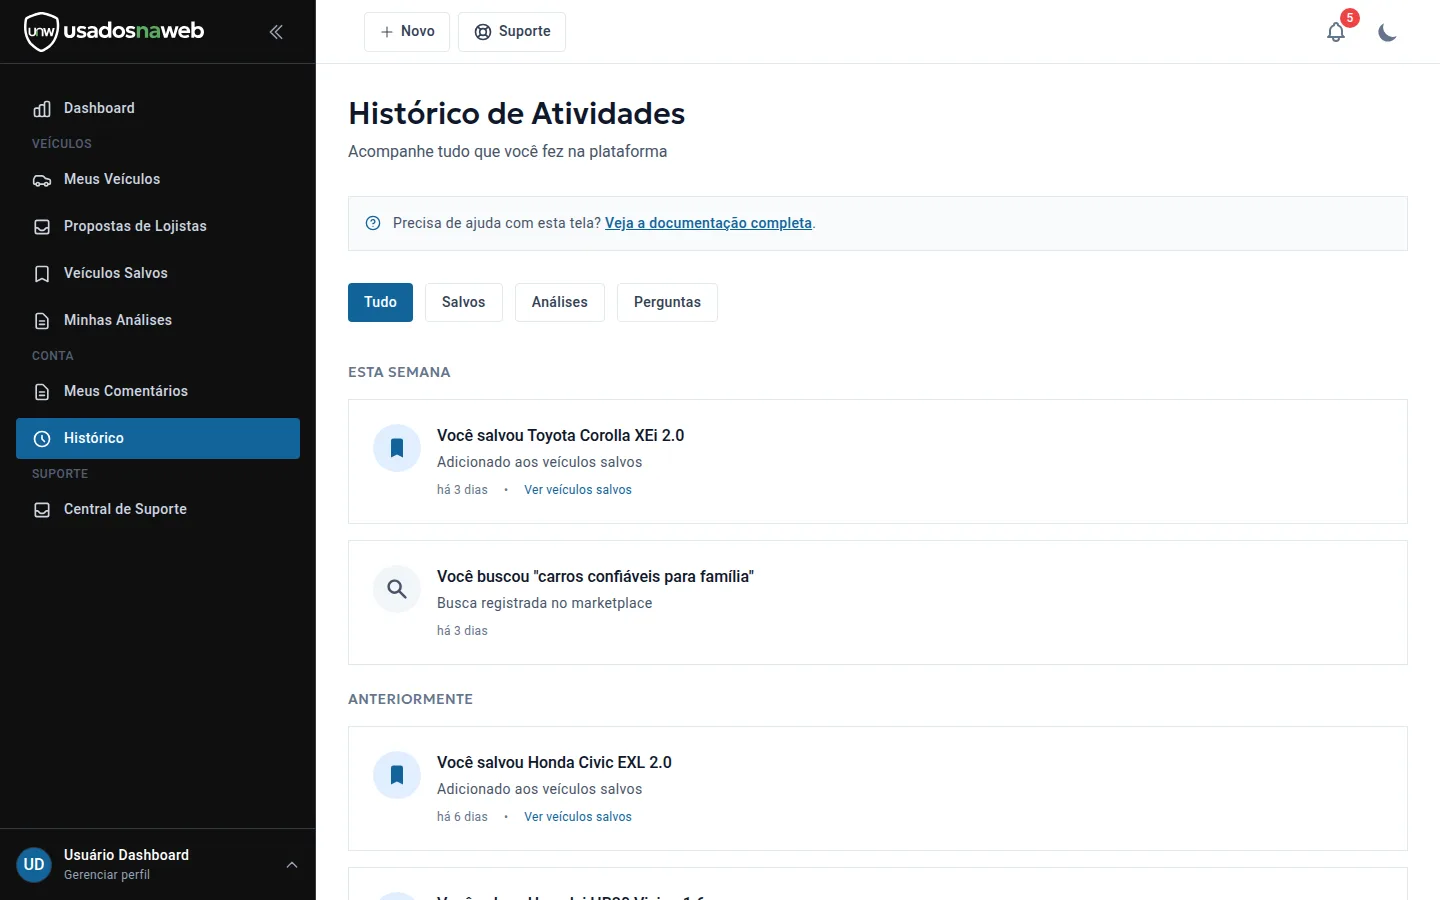Image resolution: width=1440 pixels, height=900 pixels.
Task: Click 'Ver veículos salvos' under Toyota Corolla
Action: pyautogui.click(x=578, y=490)
